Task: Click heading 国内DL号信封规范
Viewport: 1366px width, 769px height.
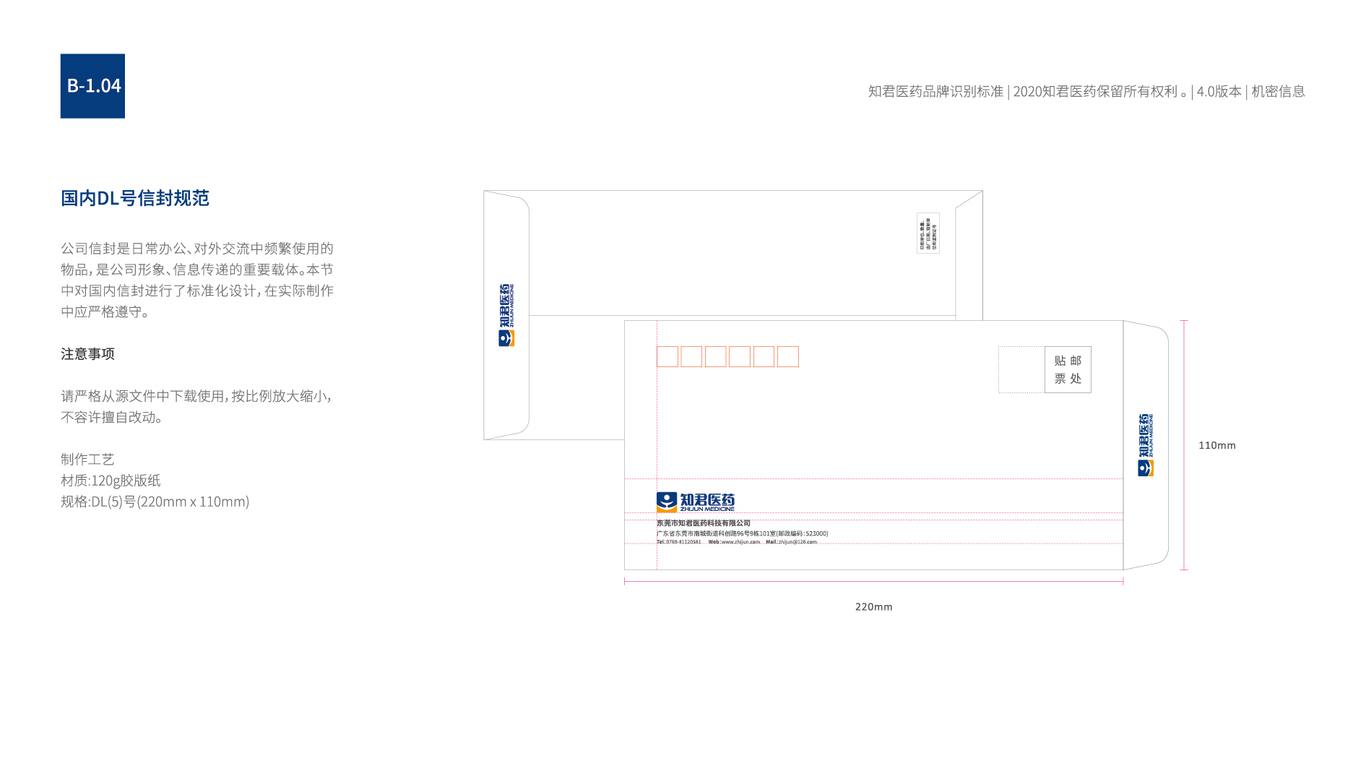Action: [135, 198]
